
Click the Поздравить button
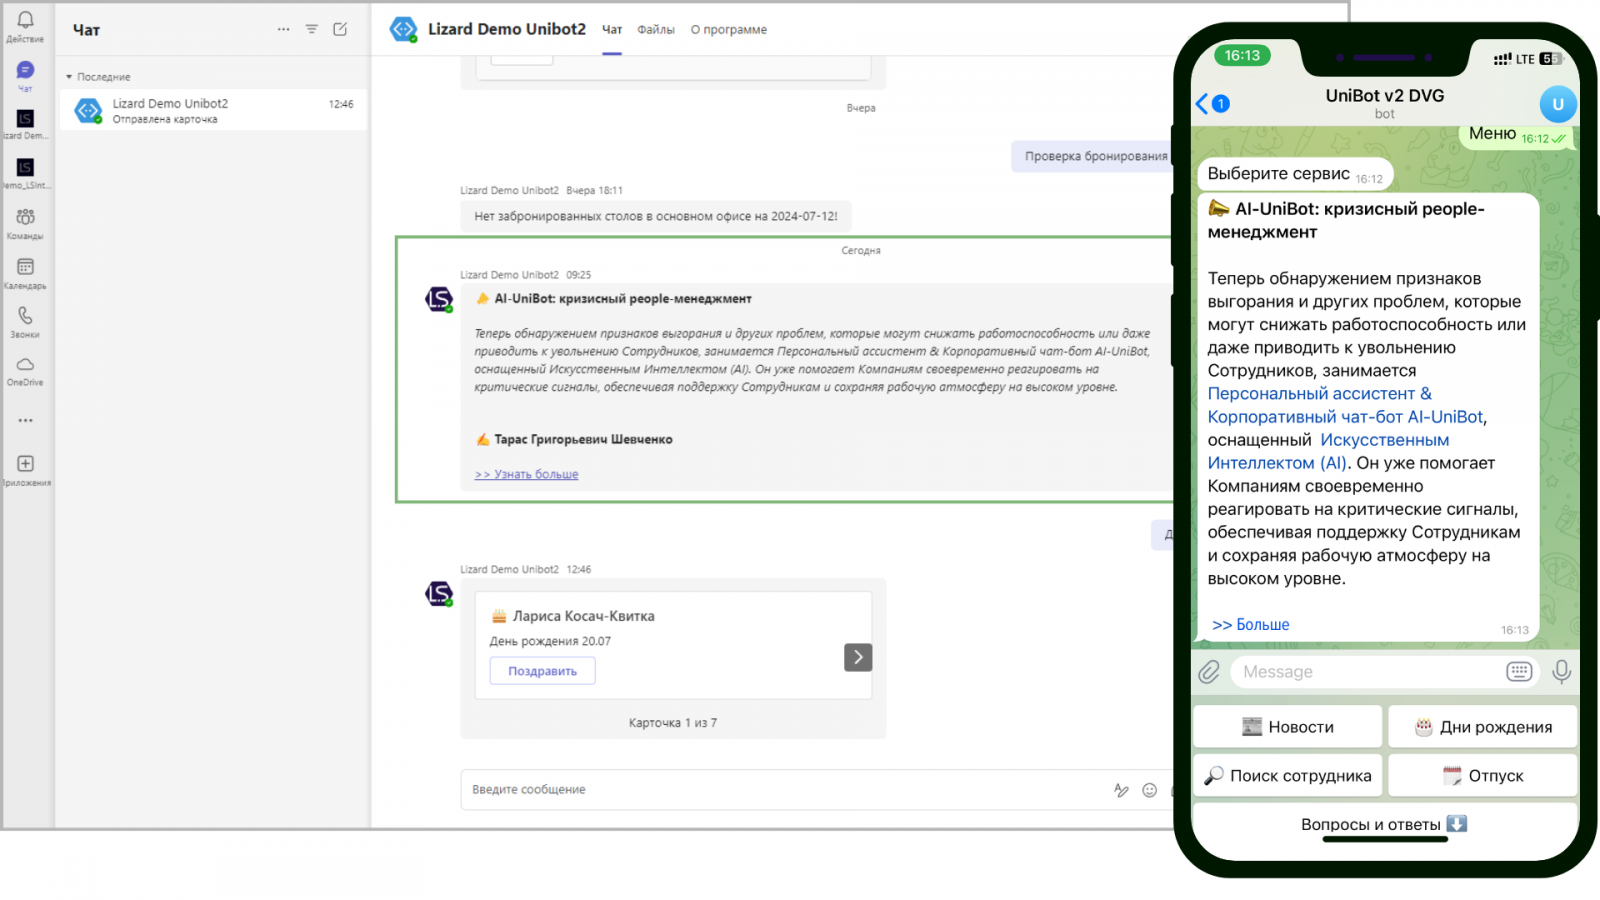pyautogui.click(x=542, y=671)
